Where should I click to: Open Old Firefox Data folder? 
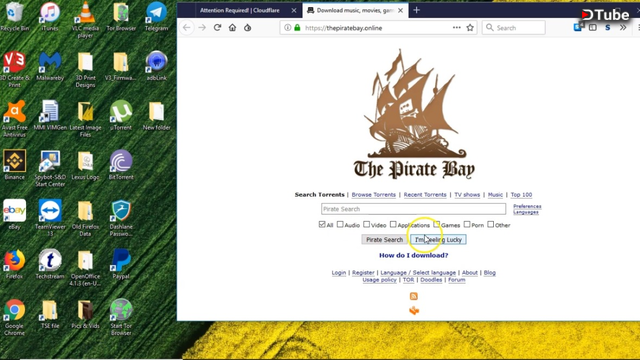click(85, 218)
